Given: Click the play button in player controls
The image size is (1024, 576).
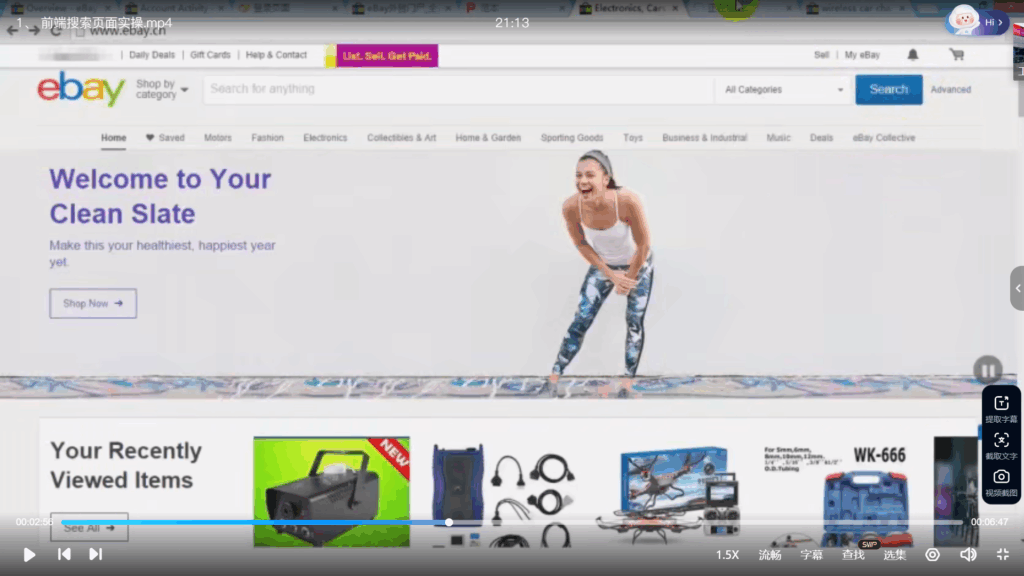Looking at the screenshot, I should pos(29,554).
